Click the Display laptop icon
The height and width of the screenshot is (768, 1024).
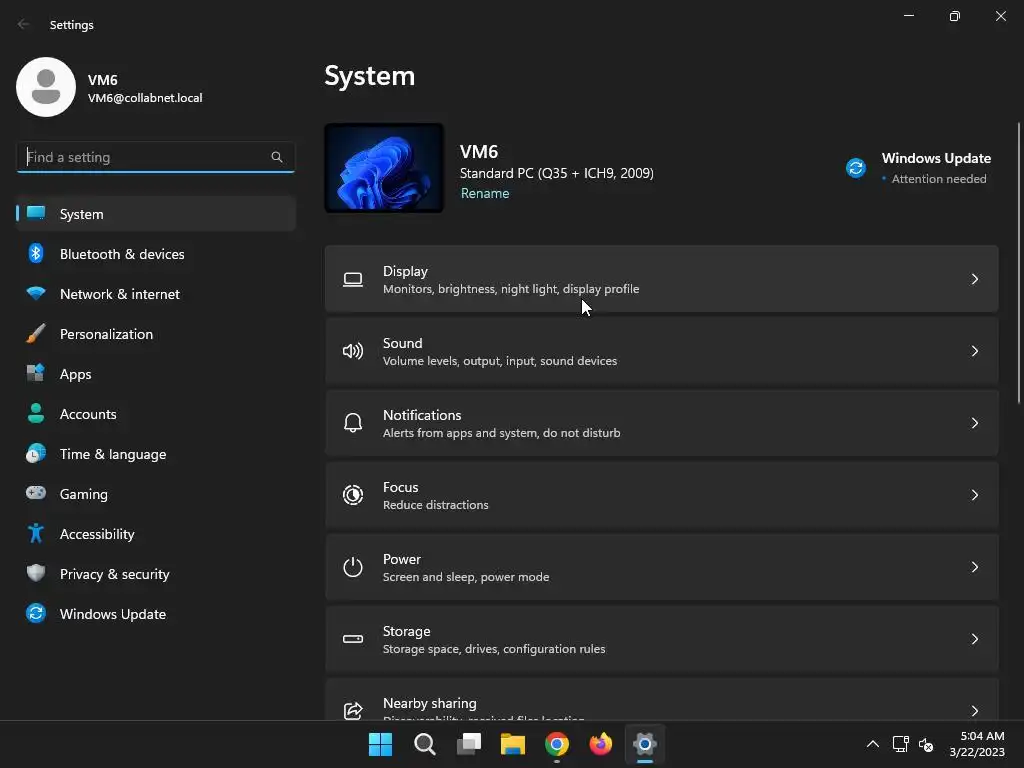point(353,280)
